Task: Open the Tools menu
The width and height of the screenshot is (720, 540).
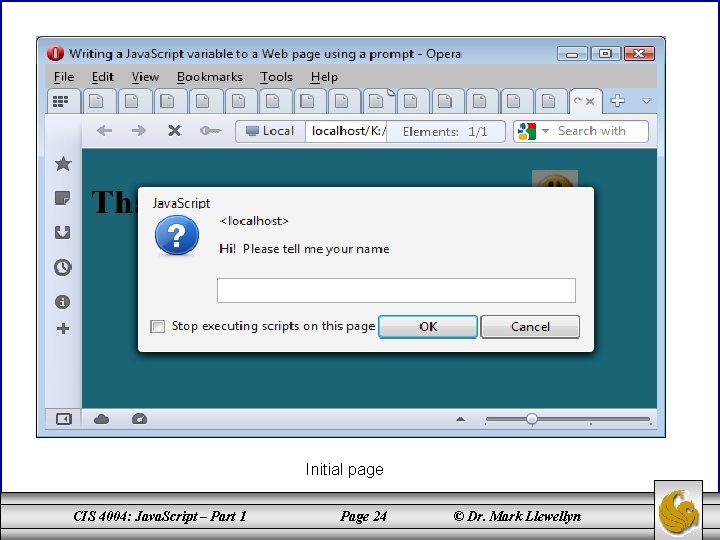Action: point(276,77)
